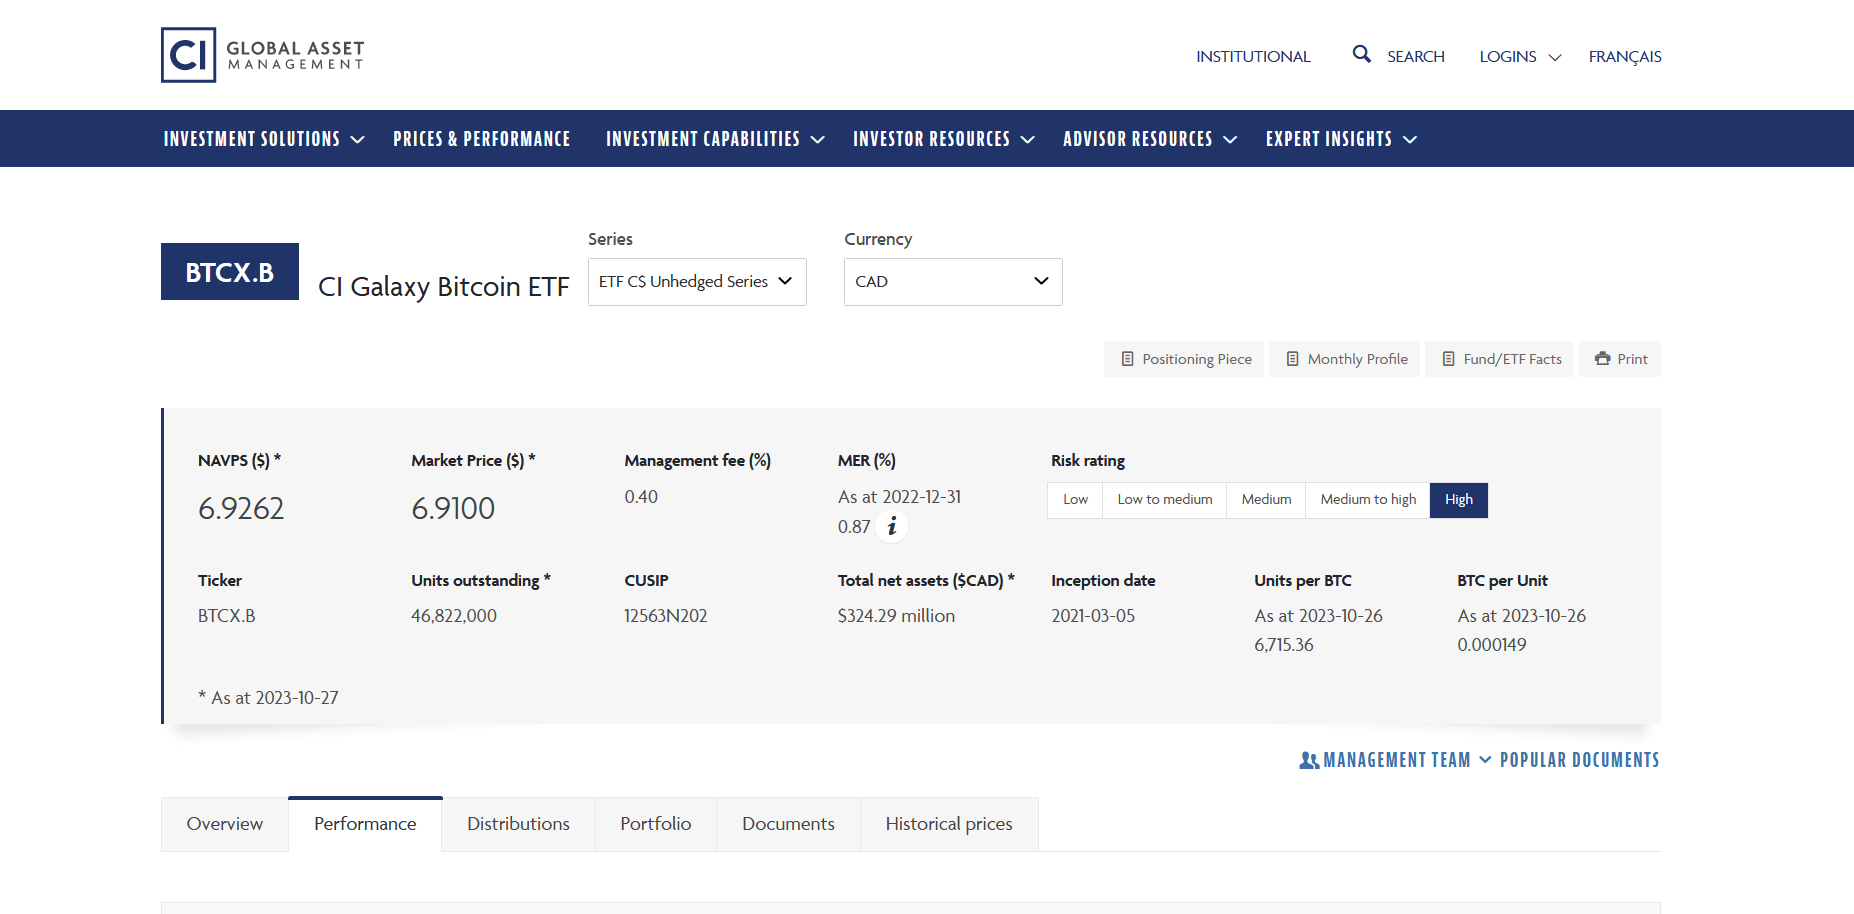Click the BTCX.B ticker badge
The height and width of the screenshot is (914, 1854).
point(230,272)
